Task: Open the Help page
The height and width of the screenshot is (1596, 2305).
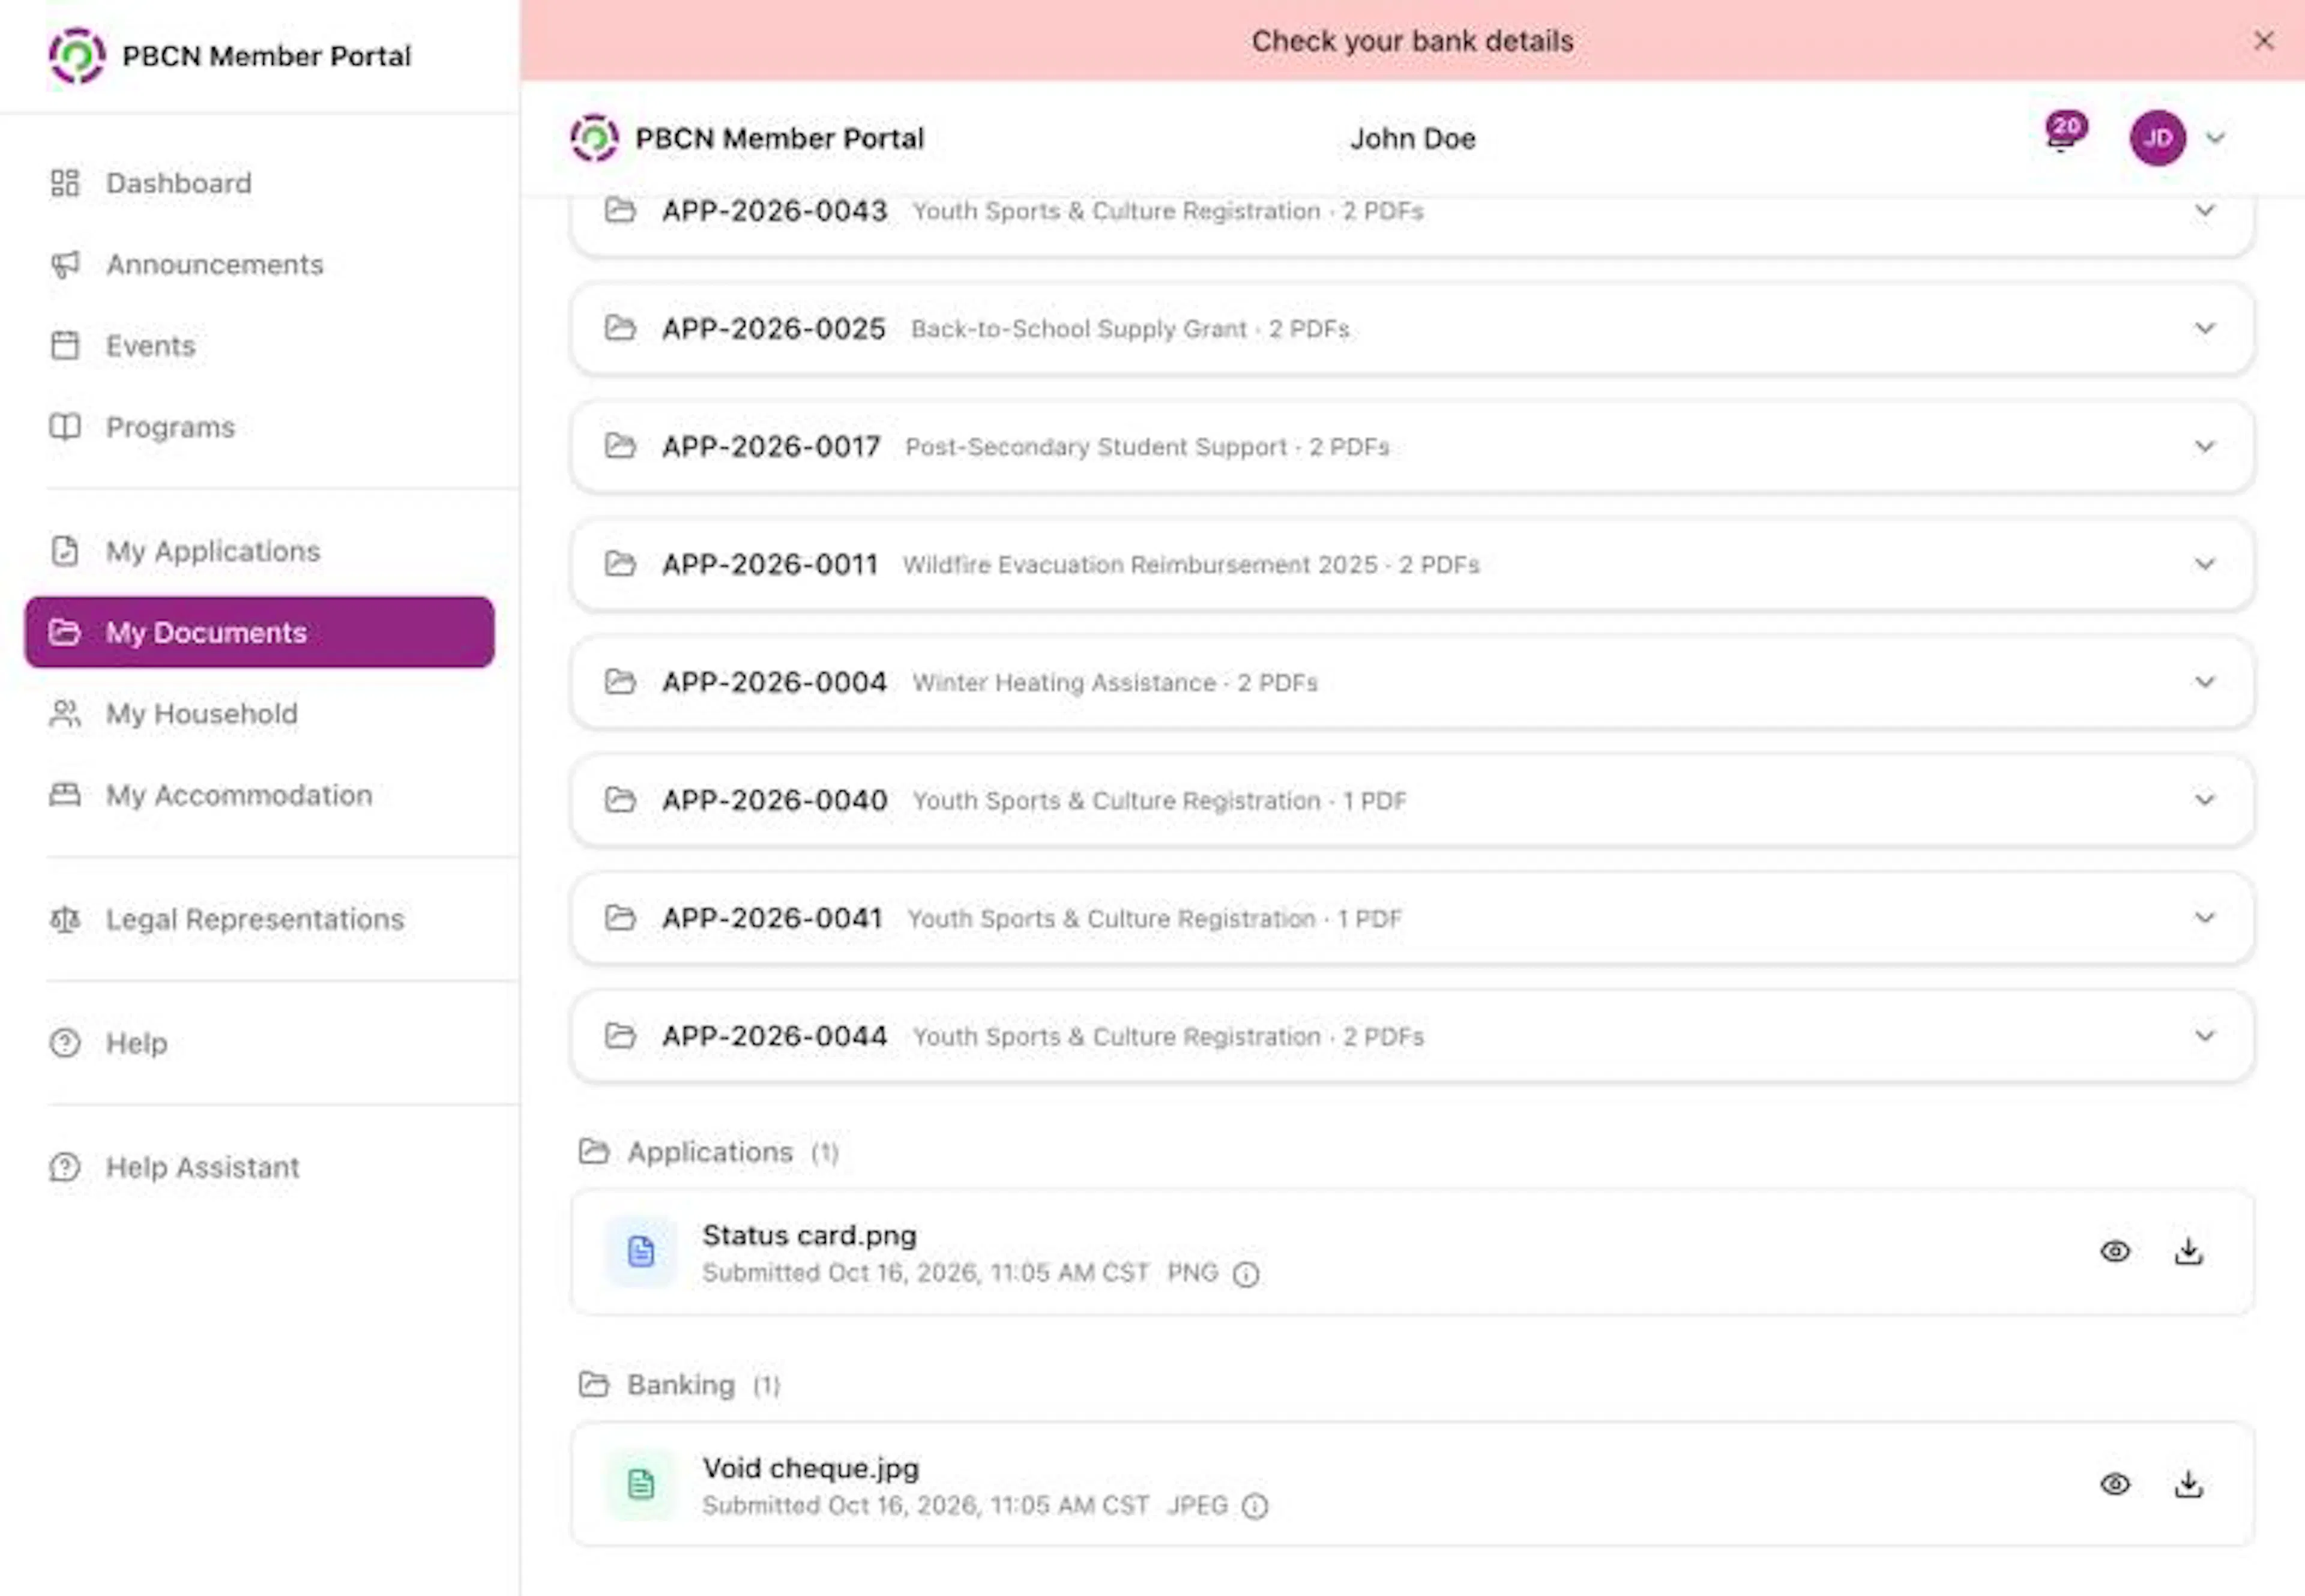Action: [259, 1043]
